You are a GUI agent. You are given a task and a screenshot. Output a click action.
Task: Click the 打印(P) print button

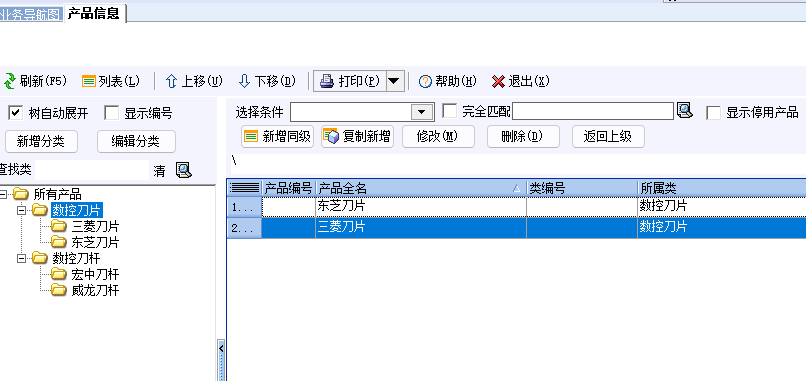tap(350, 81)
